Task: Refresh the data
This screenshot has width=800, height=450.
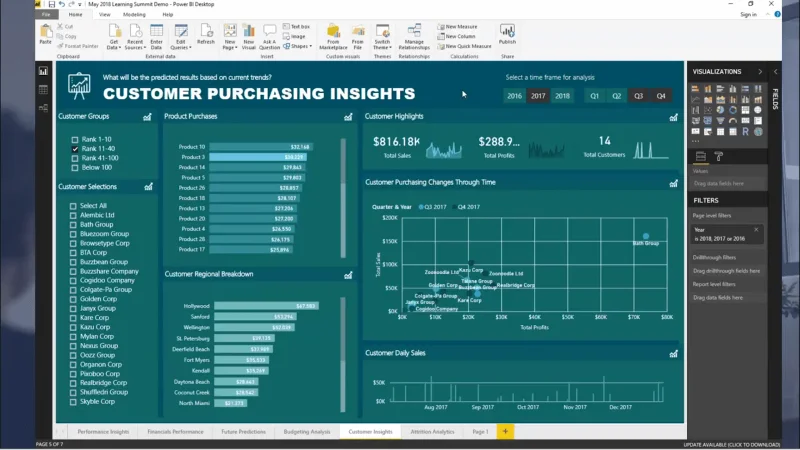Action: tap(206, 35)
